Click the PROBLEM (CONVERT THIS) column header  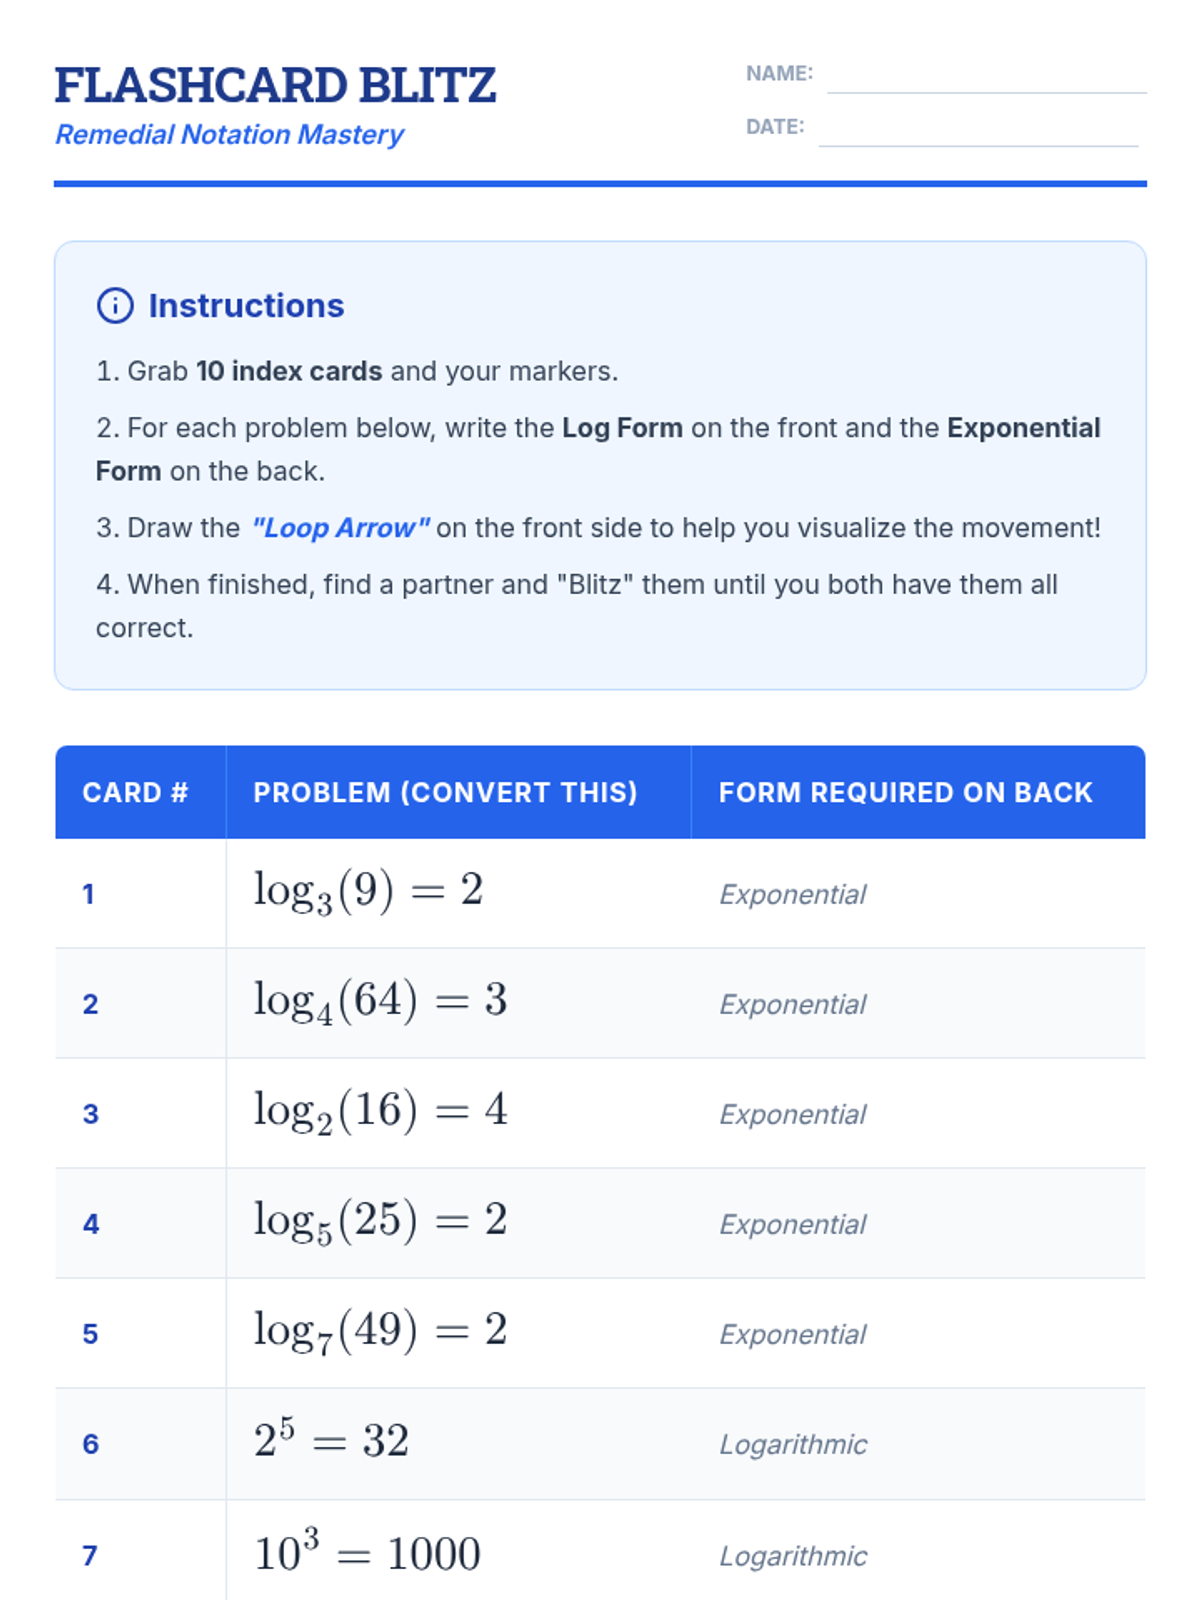pos(445,793)
